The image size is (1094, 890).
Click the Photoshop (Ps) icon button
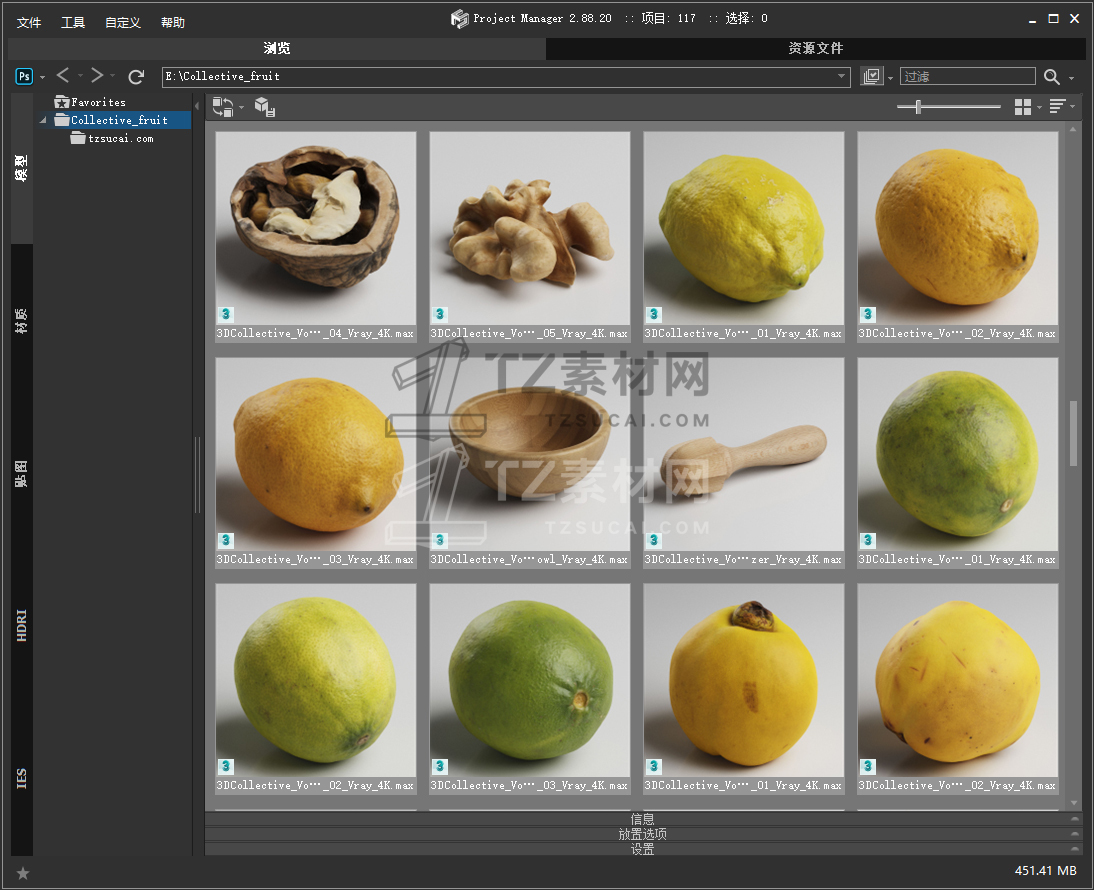(24, 76)
